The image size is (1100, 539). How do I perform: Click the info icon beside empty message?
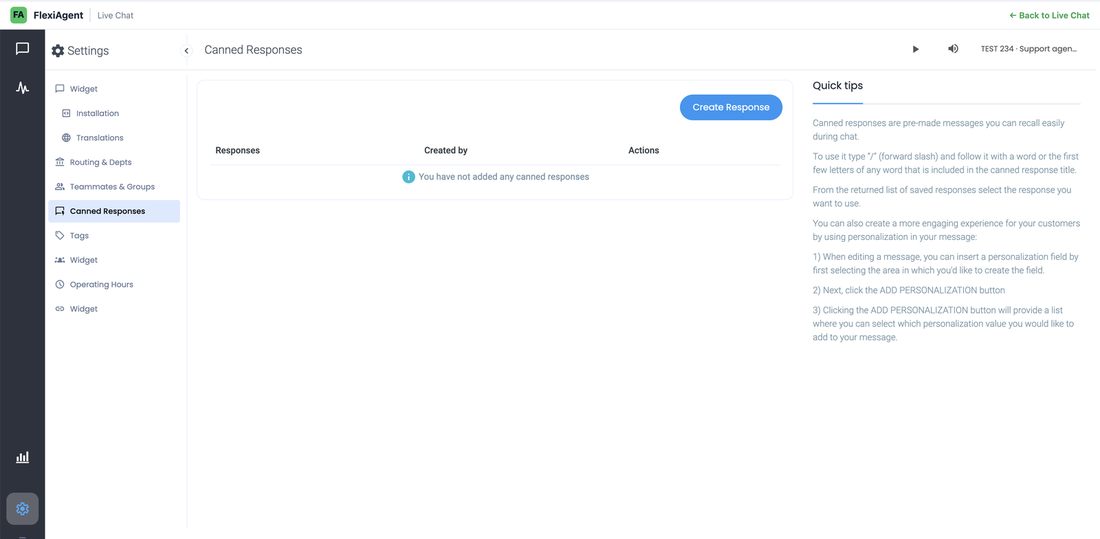408,177
